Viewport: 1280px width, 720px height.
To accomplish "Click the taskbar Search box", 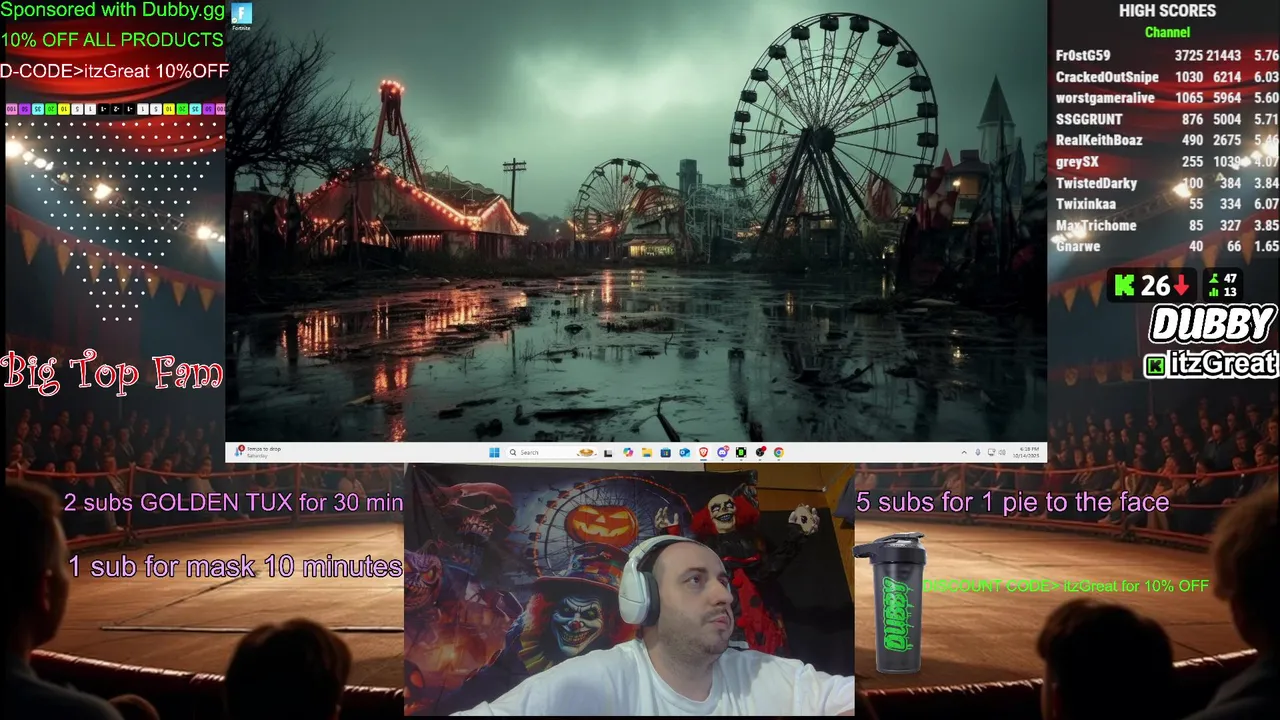I will 552,452.
